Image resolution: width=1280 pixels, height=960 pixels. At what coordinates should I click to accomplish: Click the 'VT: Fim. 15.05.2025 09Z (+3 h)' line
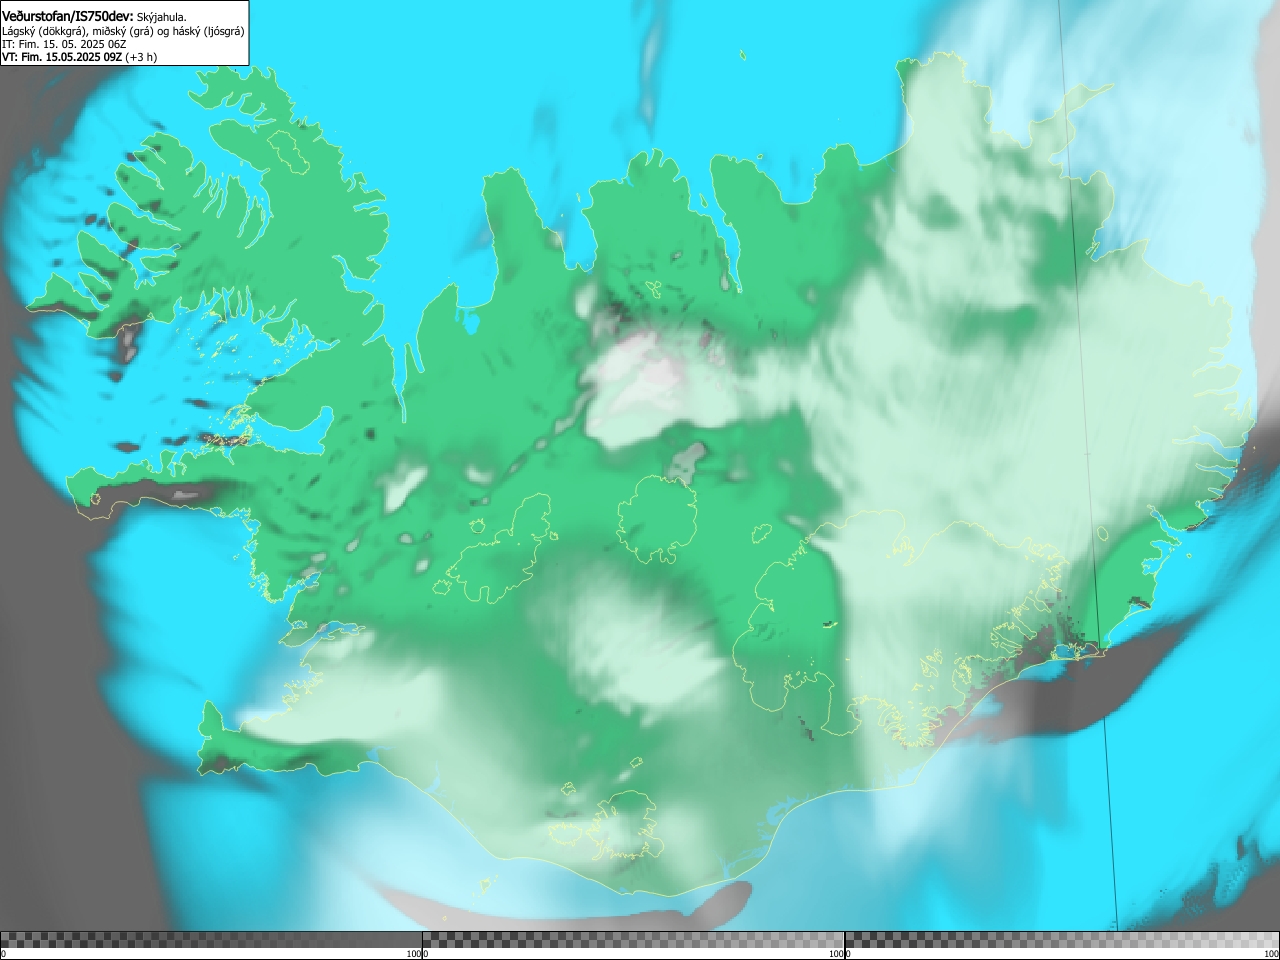point(80,57)
